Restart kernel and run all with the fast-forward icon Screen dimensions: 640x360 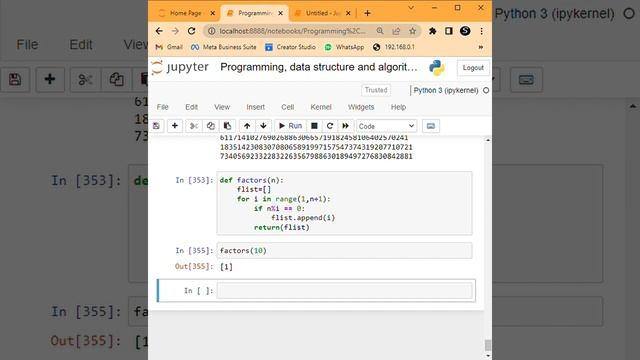point(345,126)
